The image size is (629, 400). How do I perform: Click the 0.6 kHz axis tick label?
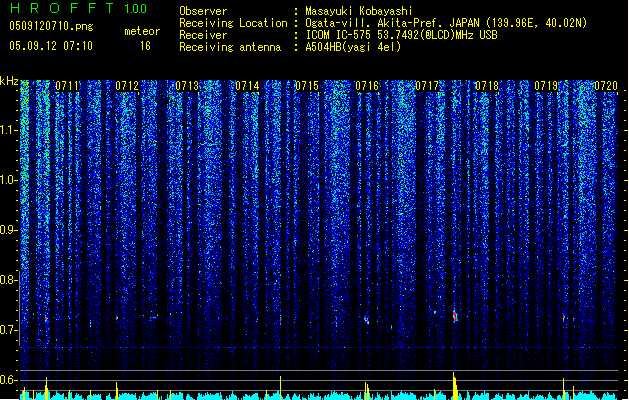[9, 380]
